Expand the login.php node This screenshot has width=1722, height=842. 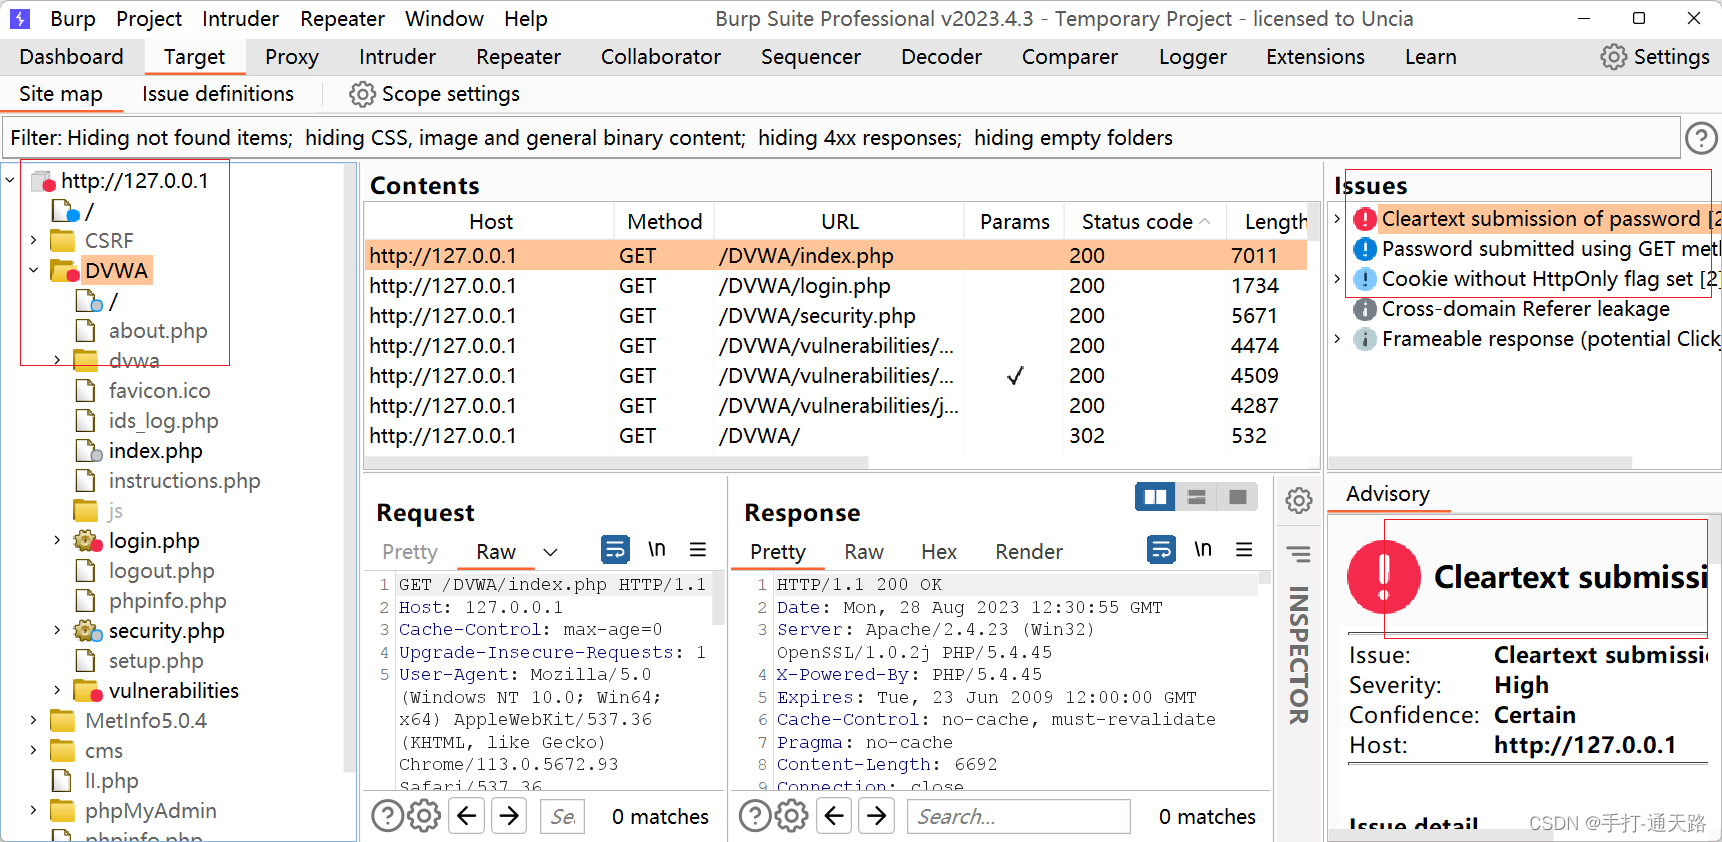point(57,541)
